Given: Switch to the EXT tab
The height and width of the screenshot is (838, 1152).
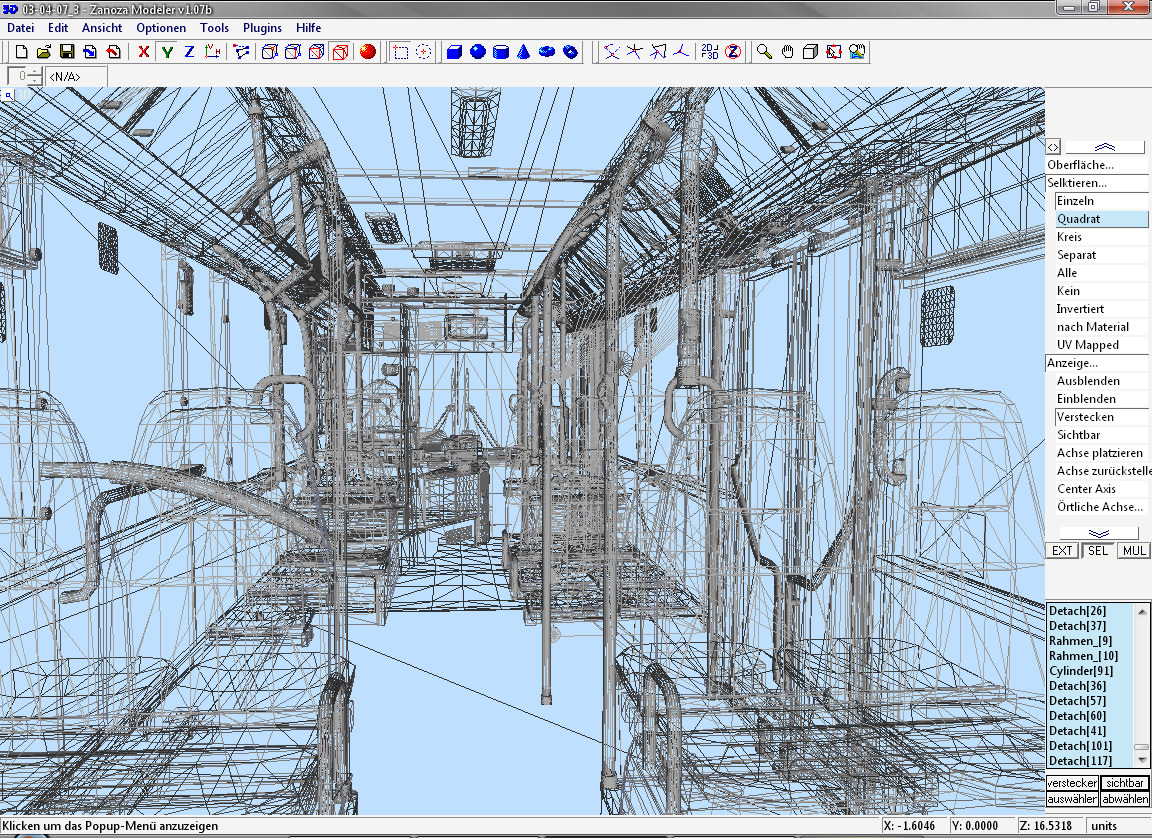Looking at the screenshot, I should (x=1062, y=551).
